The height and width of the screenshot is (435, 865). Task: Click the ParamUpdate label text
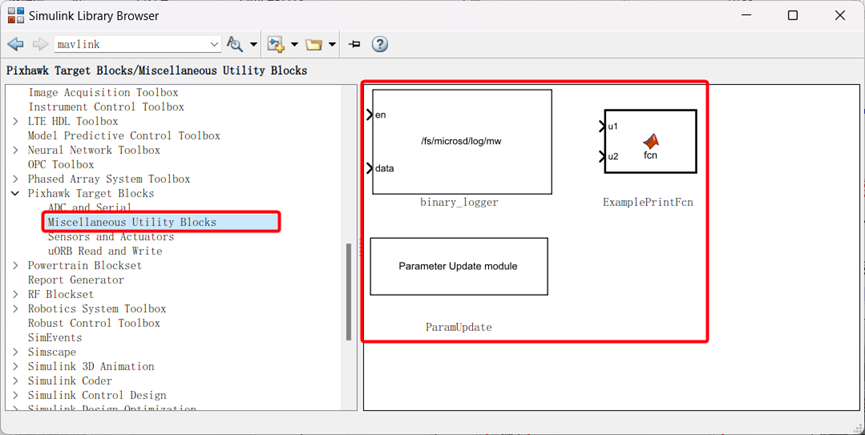click(x=458, y=327)
